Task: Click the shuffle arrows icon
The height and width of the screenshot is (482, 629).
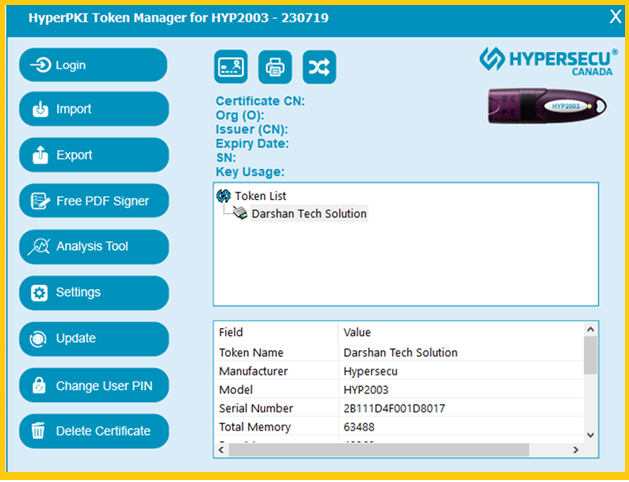Action: click(319, 67)
